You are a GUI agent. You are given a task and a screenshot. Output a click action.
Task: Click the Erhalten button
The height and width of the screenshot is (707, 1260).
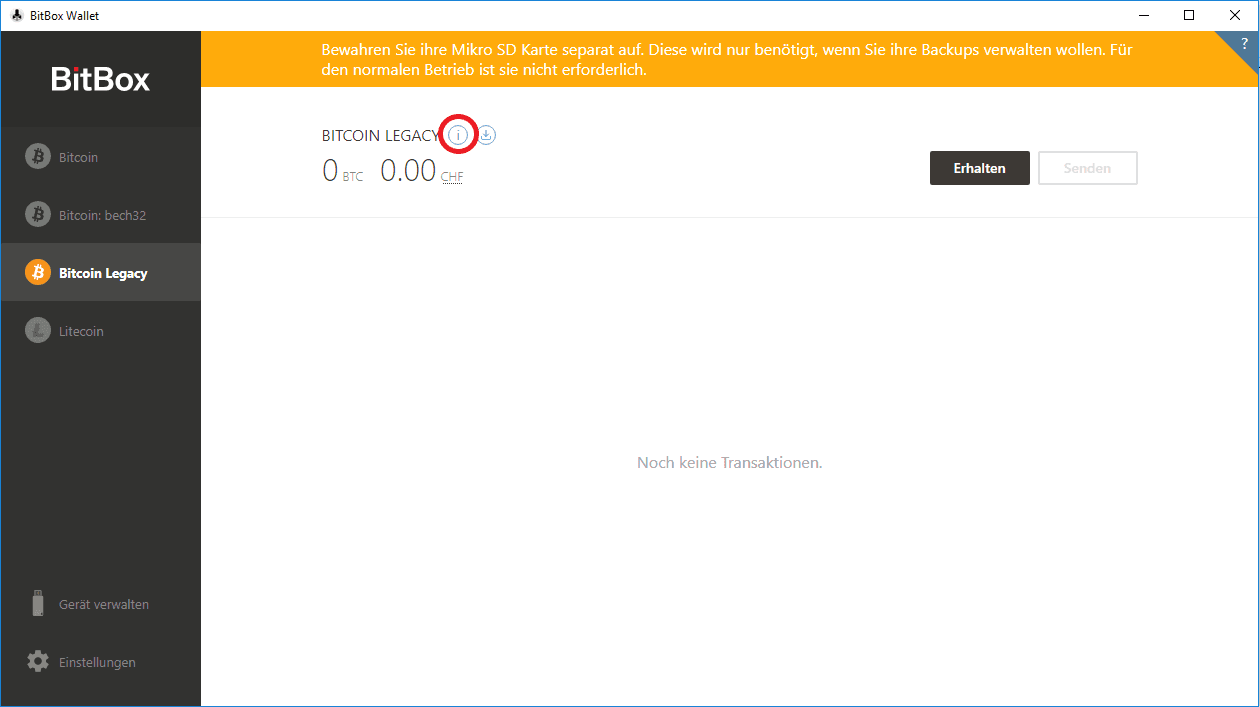979,168
